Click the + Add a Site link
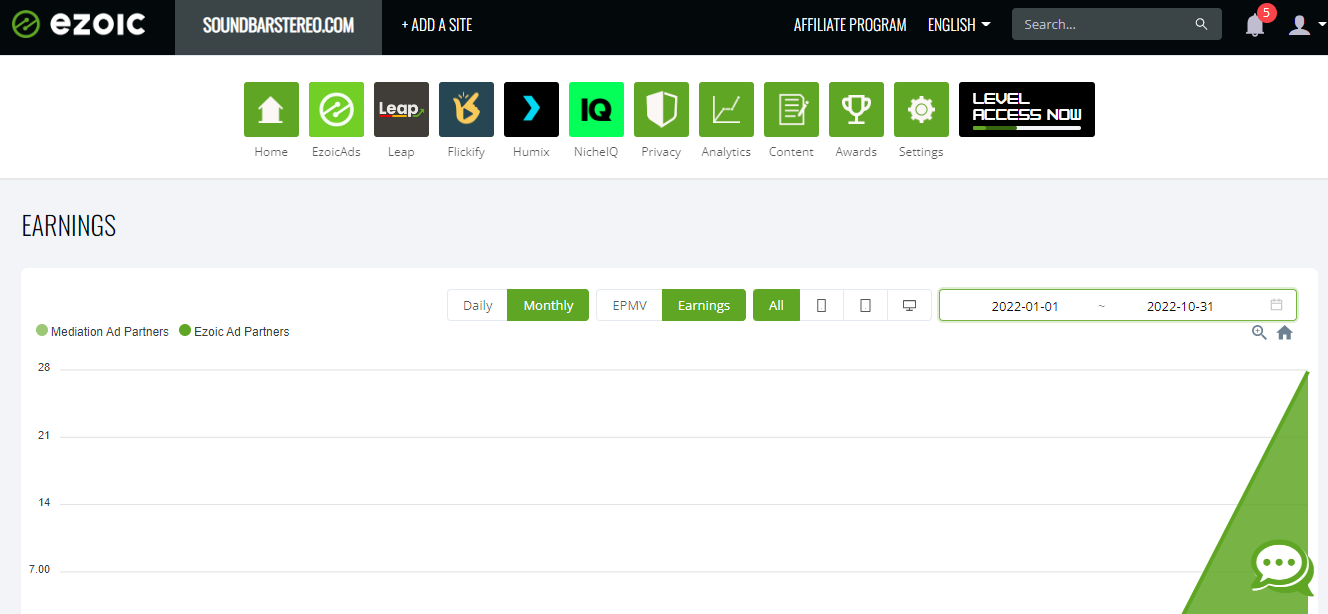This screenshot has height=614, width=1328. pyautogui.click(x=436, y=25)
